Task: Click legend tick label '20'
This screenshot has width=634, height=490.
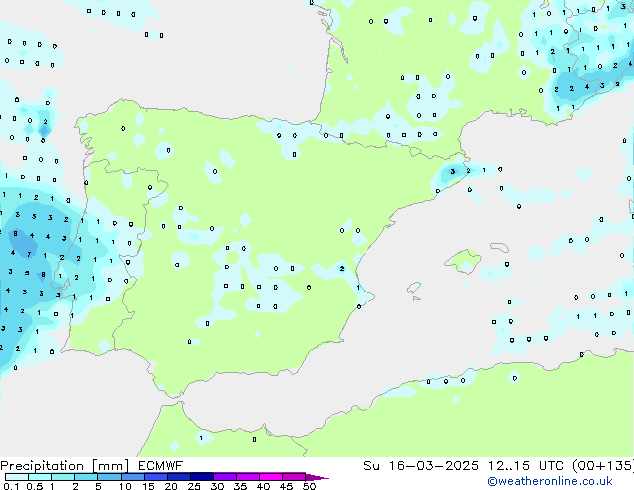Action: click(171, 486)
